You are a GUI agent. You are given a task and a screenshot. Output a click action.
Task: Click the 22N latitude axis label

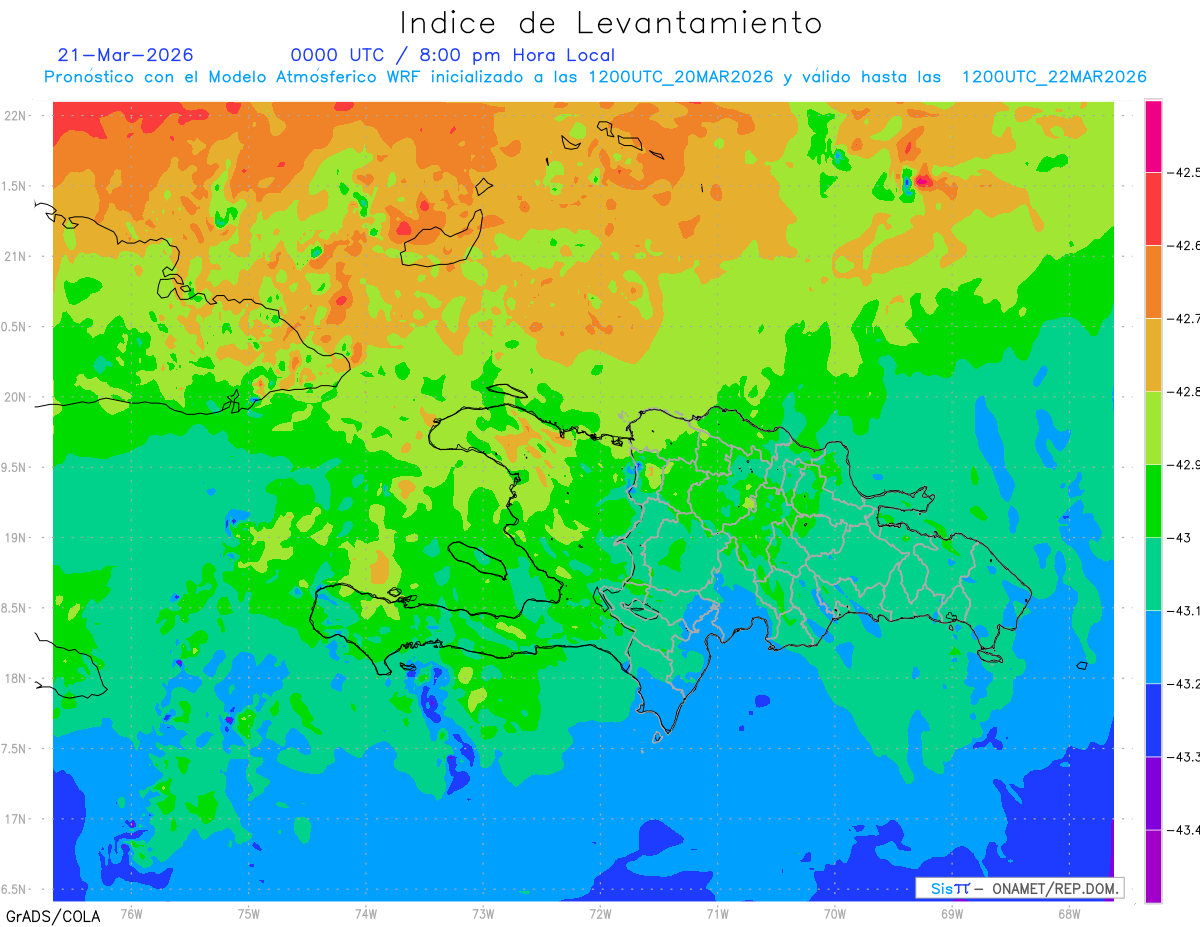tap(15, 115)
